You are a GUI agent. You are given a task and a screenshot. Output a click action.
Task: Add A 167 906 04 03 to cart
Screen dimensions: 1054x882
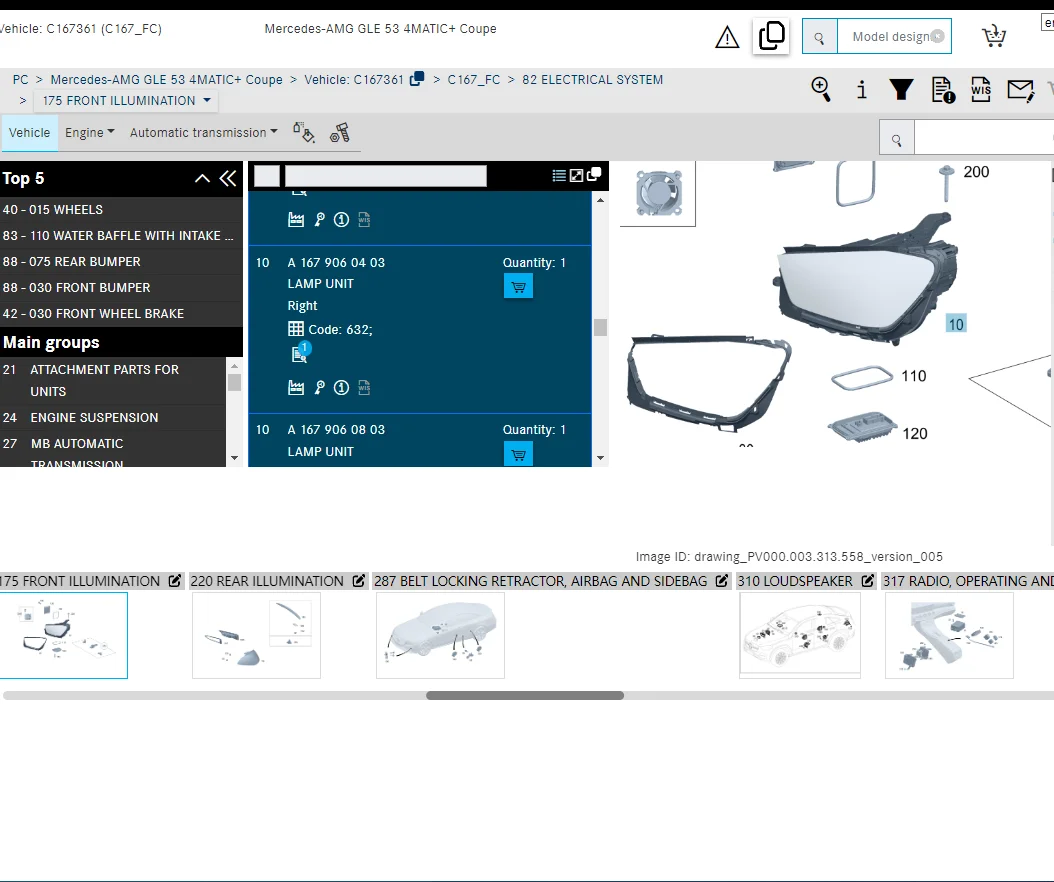pyautogui.click(x=518, y=286)
